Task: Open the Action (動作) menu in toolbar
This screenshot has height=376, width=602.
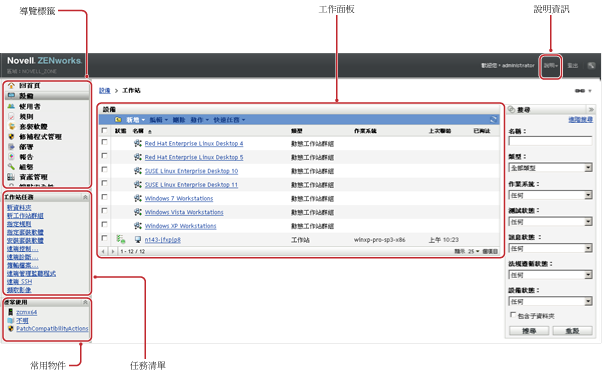Action: coord(200,120)
